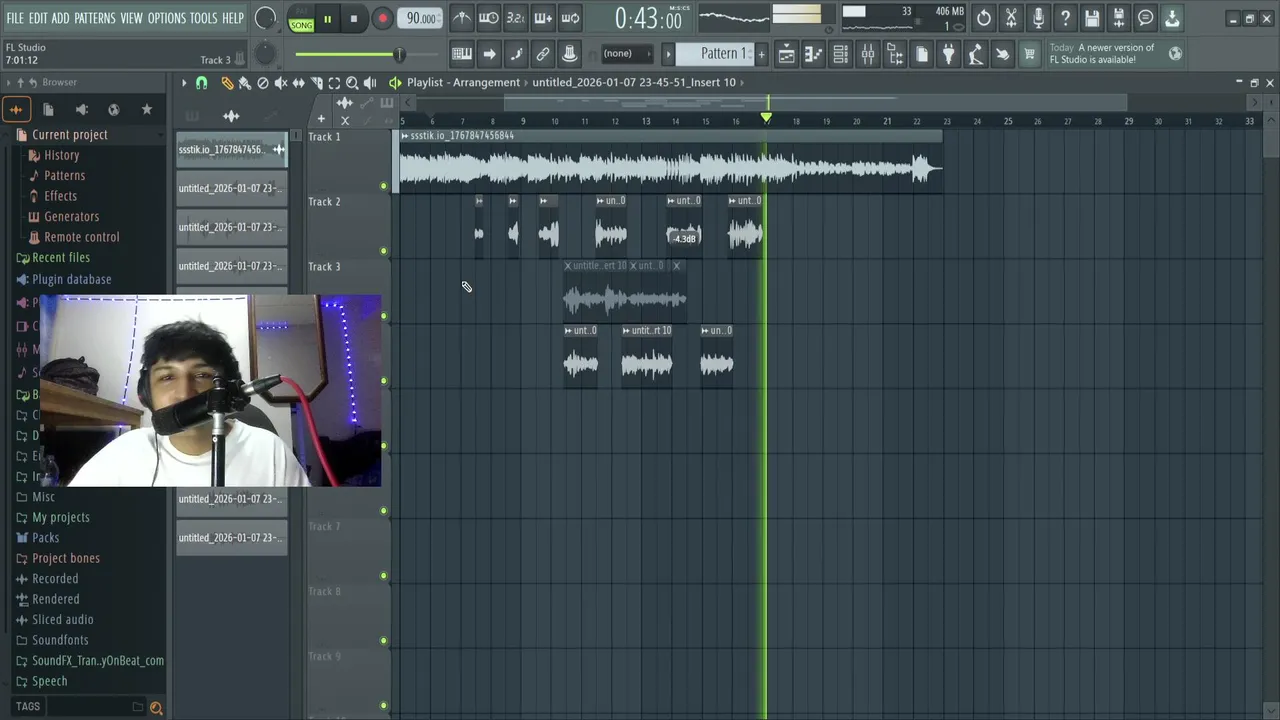1280x720 pixels.
Task: Open the PATTERNS menu
Action: 95,18
